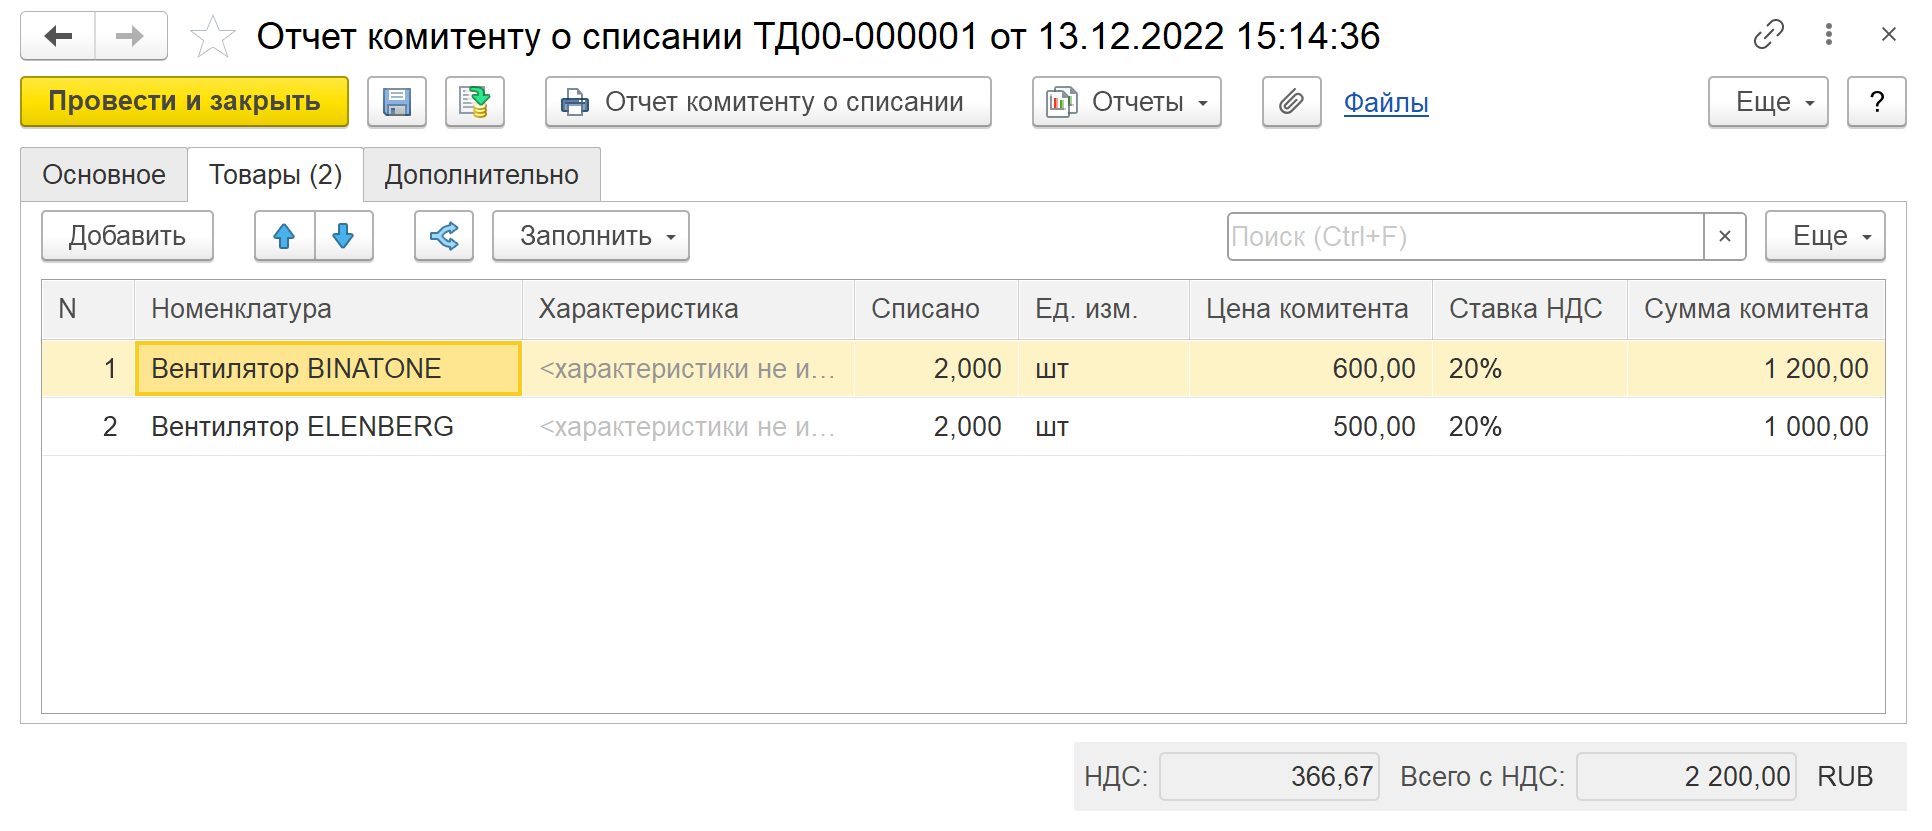Move row up with blue arrow
Image resolution: width=1932 pixels, height=831 pixels.
point(284,236)
